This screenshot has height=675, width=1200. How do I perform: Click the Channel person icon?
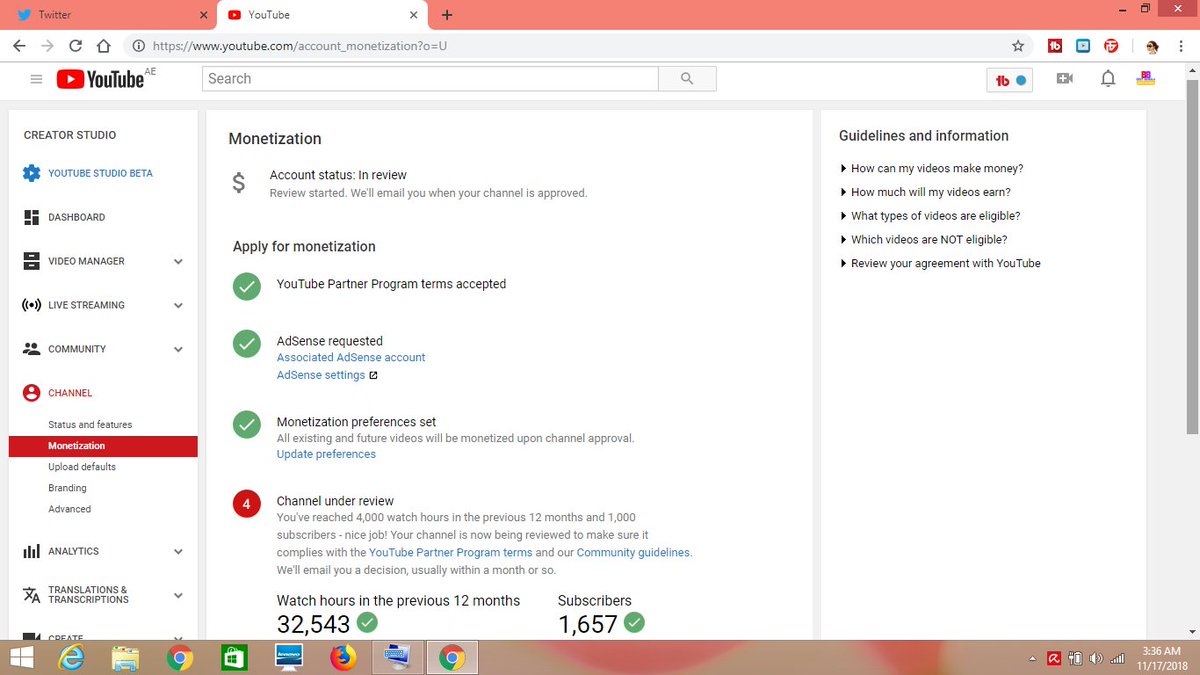pos(31,393)
